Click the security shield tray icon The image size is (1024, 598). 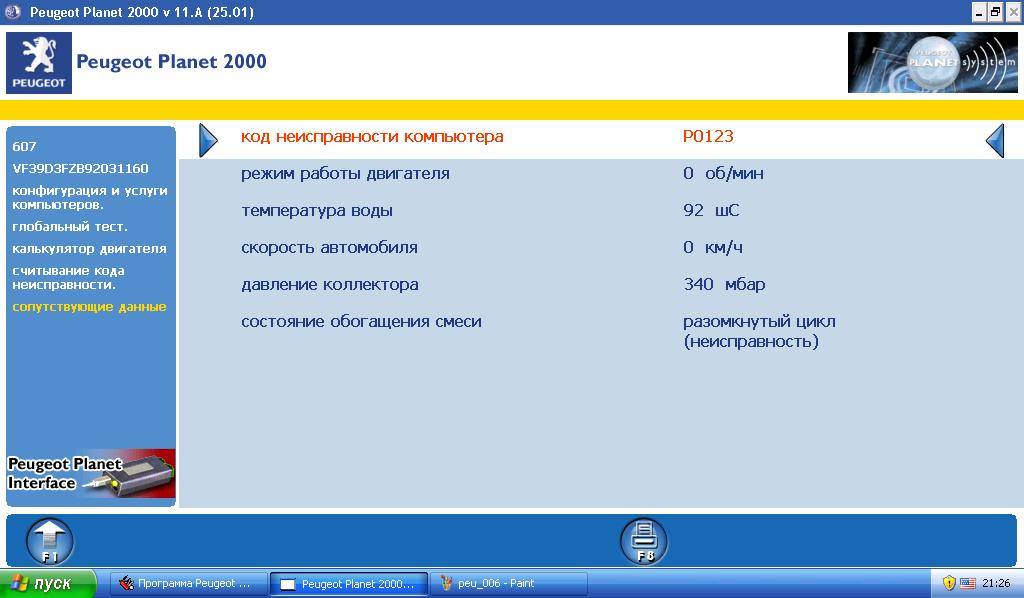(x=949, y=583)
